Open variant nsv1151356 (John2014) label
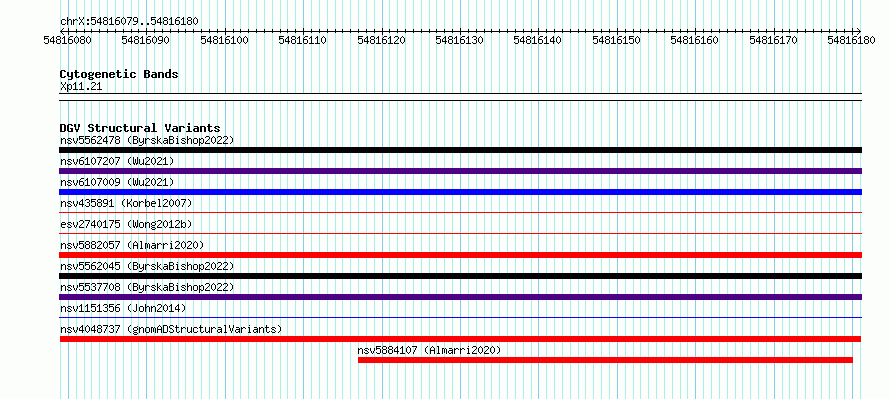The height and width of the screenshot is (399, 890). click(123, 308)
